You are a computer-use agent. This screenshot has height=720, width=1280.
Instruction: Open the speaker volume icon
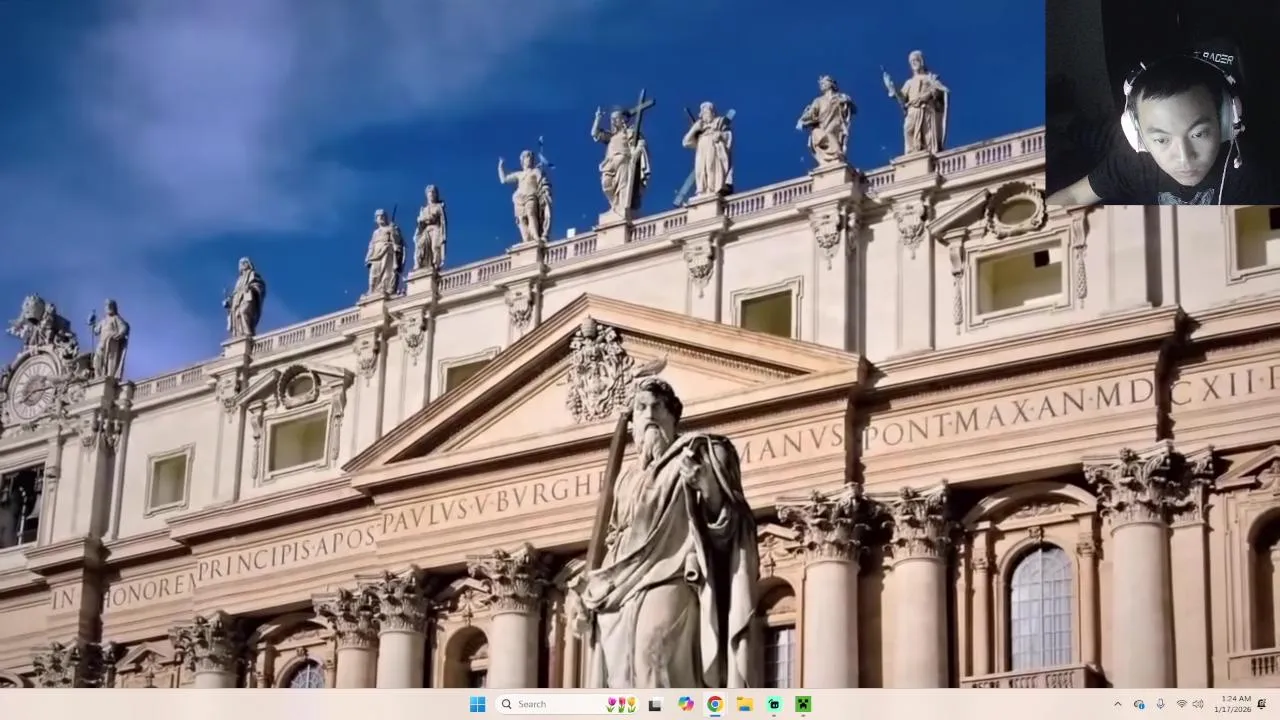pyautogui.click(x=1198, y=704)
